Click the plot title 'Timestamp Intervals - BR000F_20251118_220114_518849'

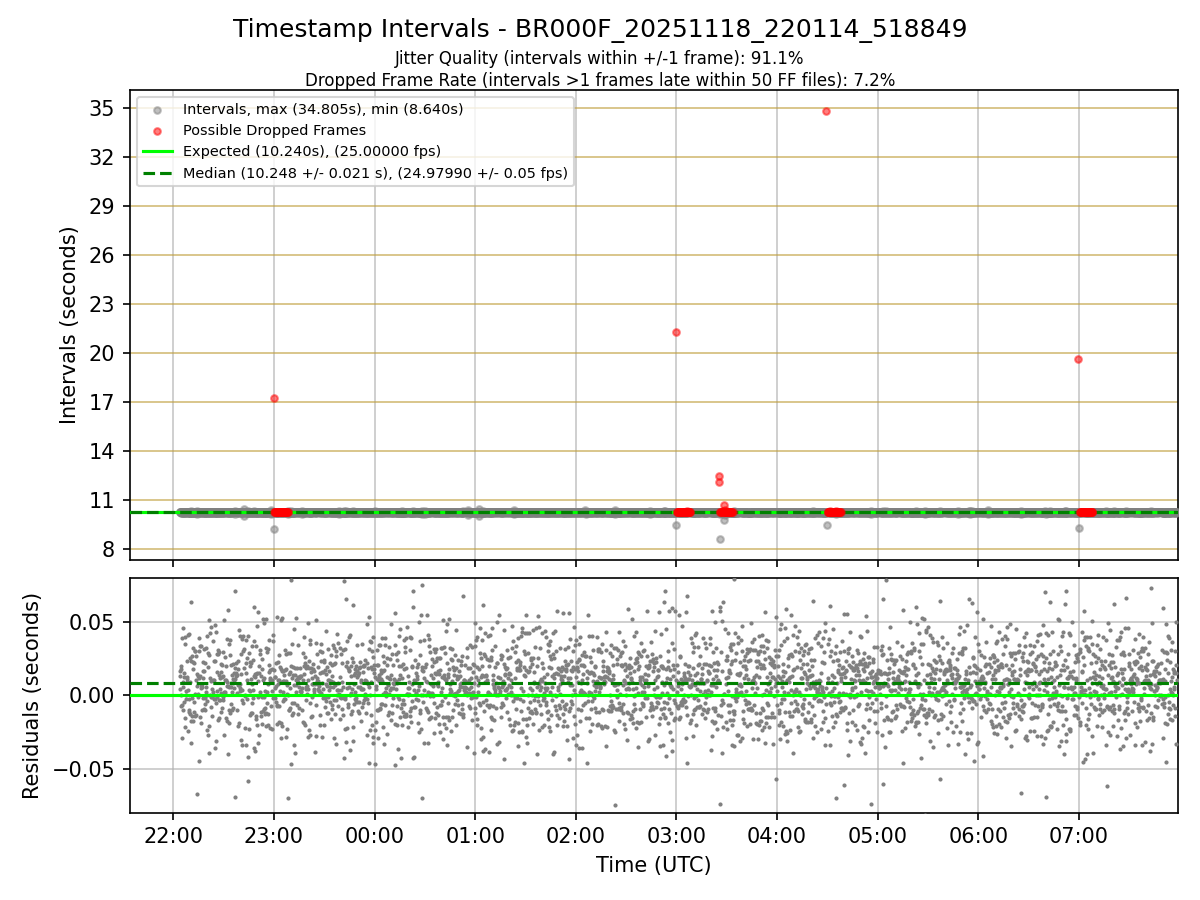[x=600, y=29]
